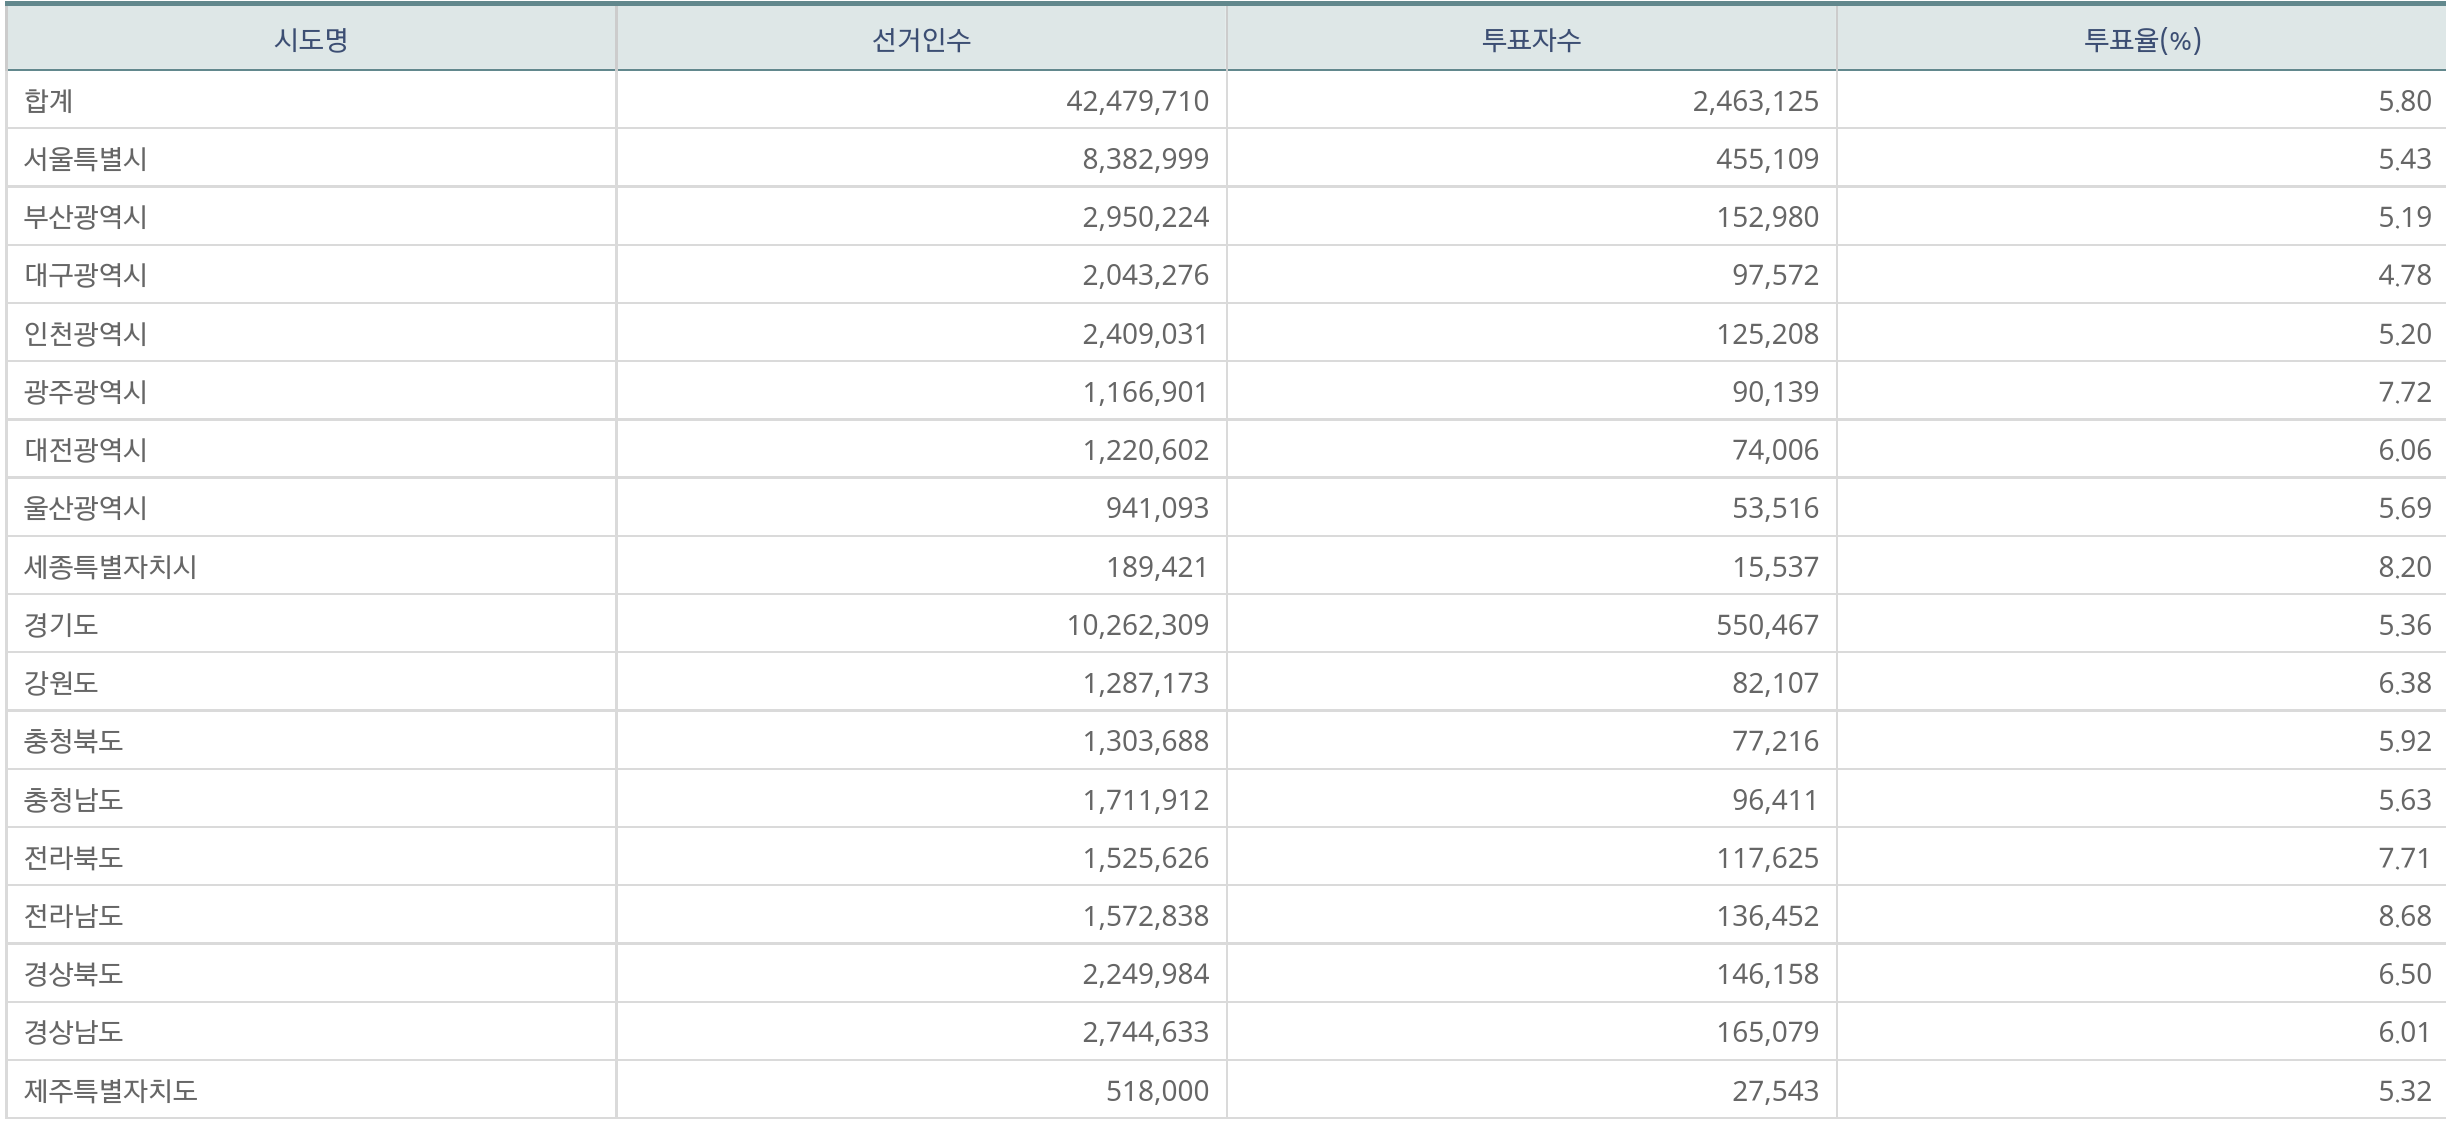Select the 인천광역시 row name
This screenshot has height=1121, width=2446.
click(86, 334)
